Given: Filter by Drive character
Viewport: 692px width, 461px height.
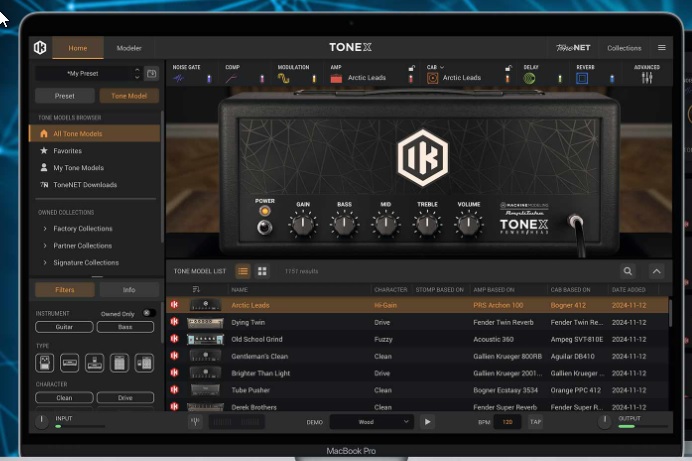Looking at the screenshot, I should 125,397.
